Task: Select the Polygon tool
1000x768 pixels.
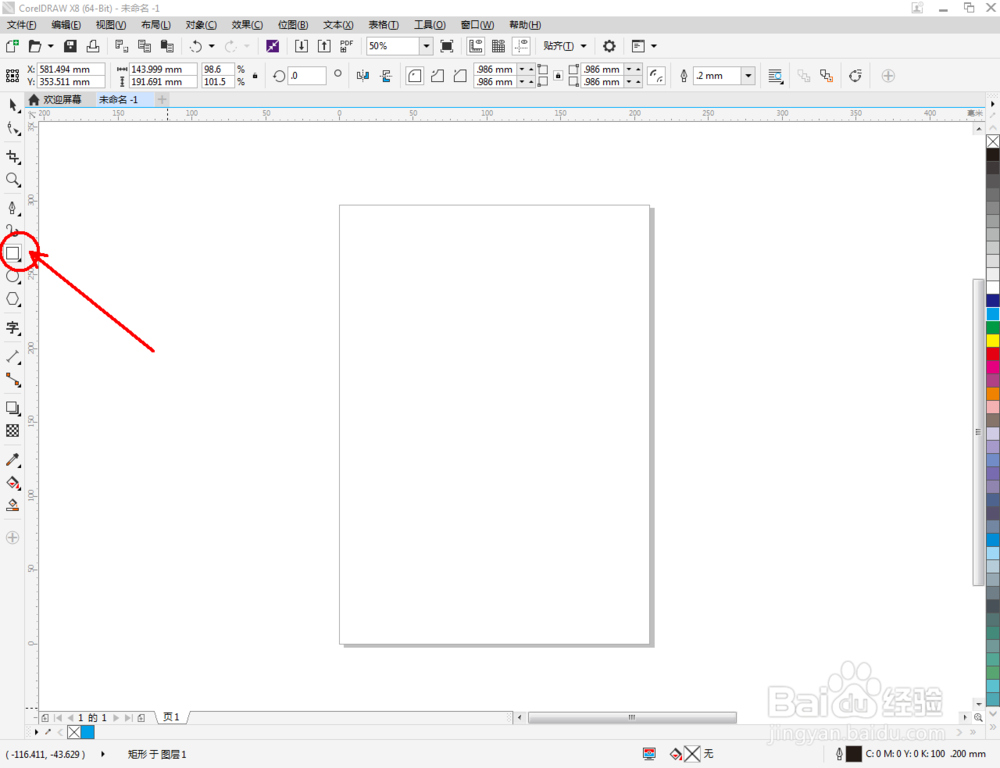Action: [x=12, y=299]
